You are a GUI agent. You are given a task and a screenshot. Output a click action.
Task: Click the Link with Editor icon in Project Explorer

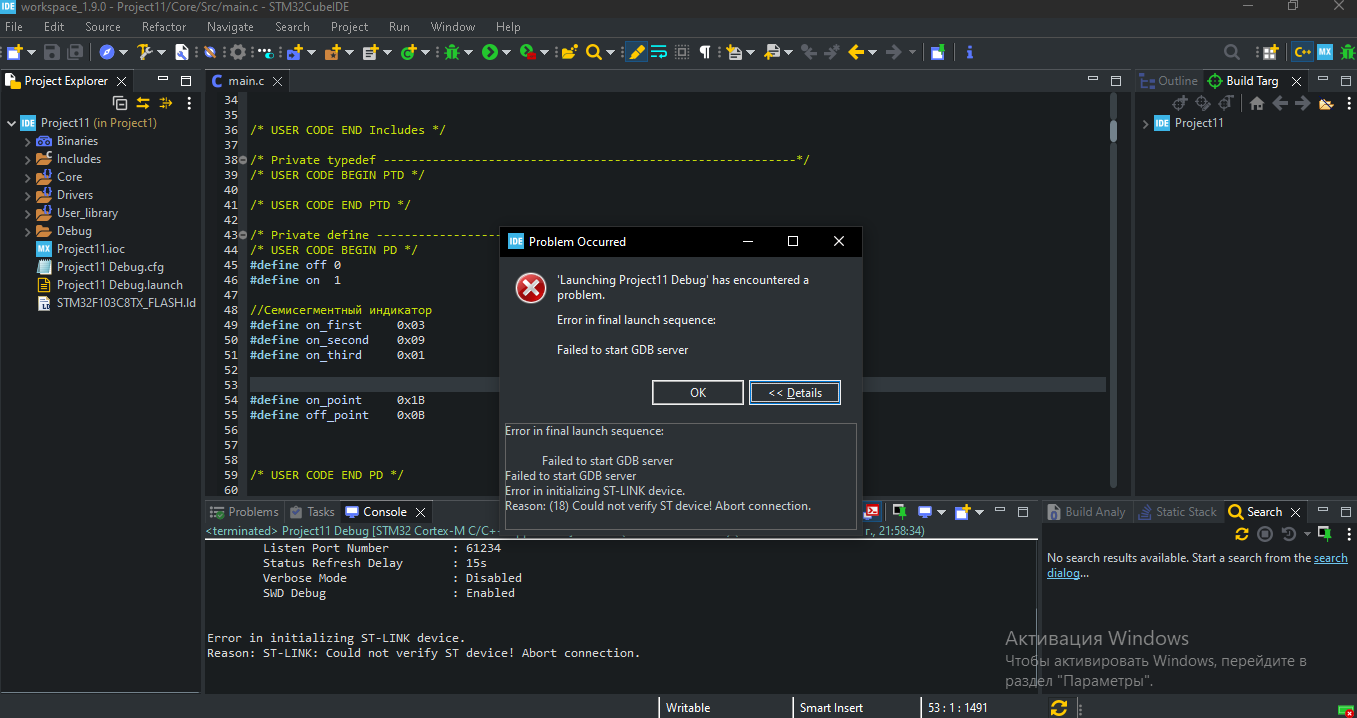[x=143, y=103]
